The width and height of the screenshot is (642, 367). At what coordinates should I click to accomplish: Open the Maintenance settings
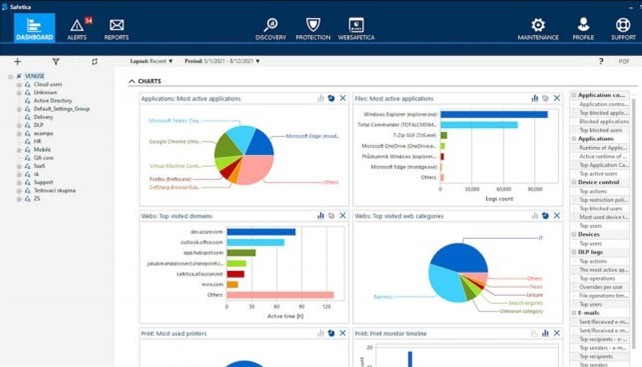point(538,29)
